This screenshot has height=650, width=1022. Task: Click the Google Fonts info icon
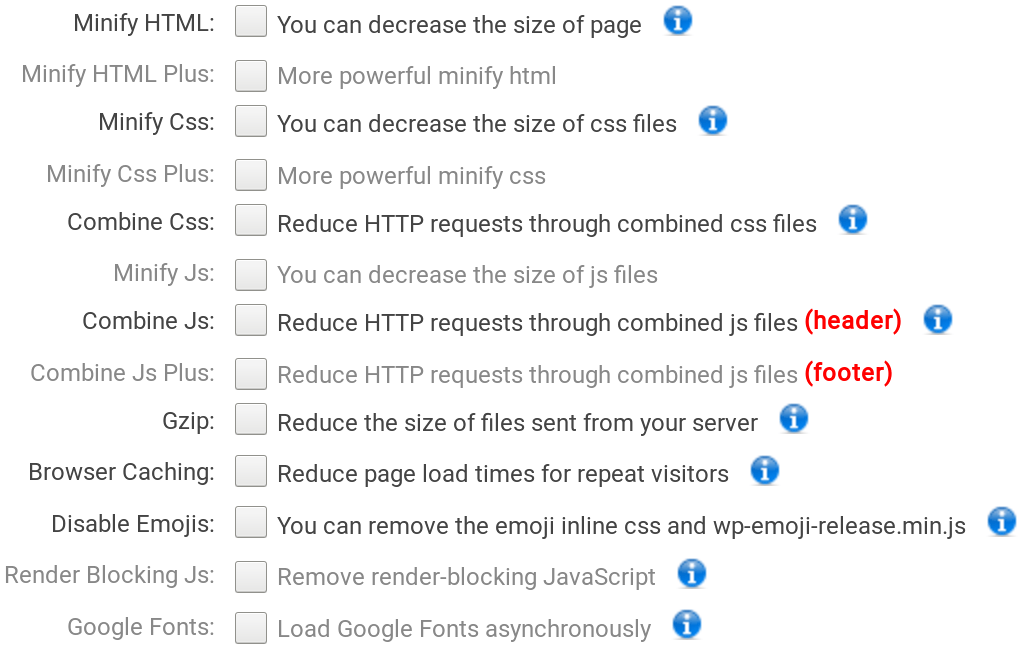click(x=686, y=625)
